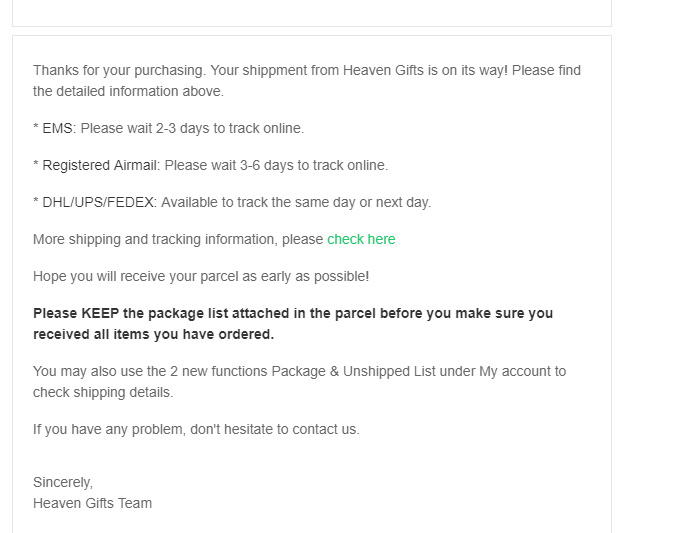The image size is (680, 533).
Task: Click "received all items you have ordered" line
Action: pyautogui.click(x=154, y=334)
